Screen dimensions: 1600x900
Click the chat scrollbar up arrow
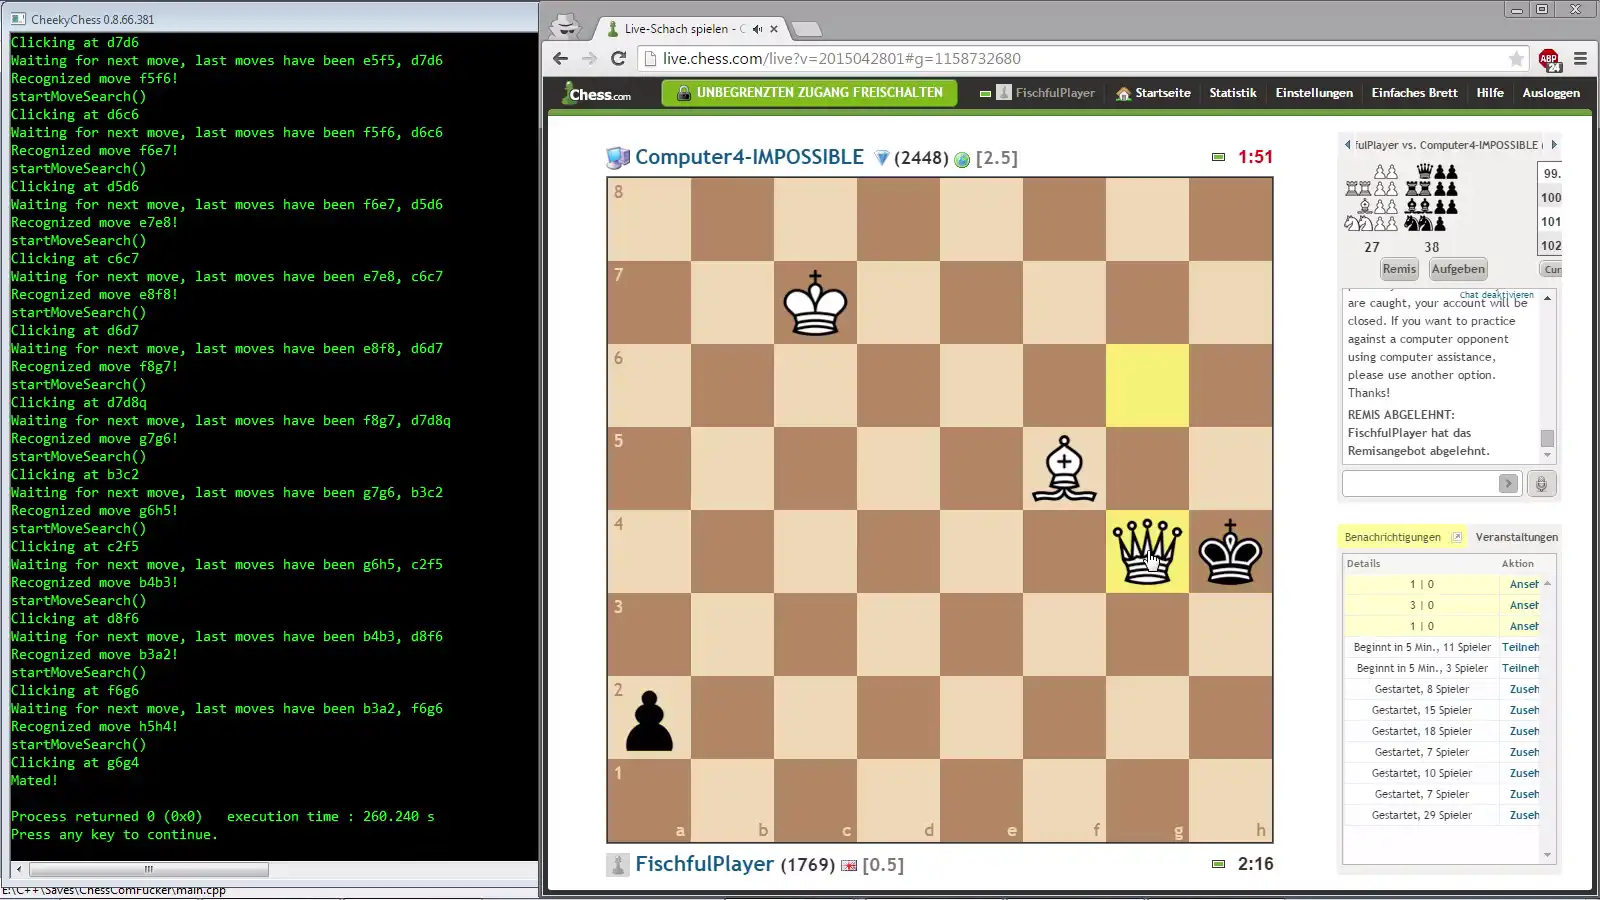point(1547,298)
